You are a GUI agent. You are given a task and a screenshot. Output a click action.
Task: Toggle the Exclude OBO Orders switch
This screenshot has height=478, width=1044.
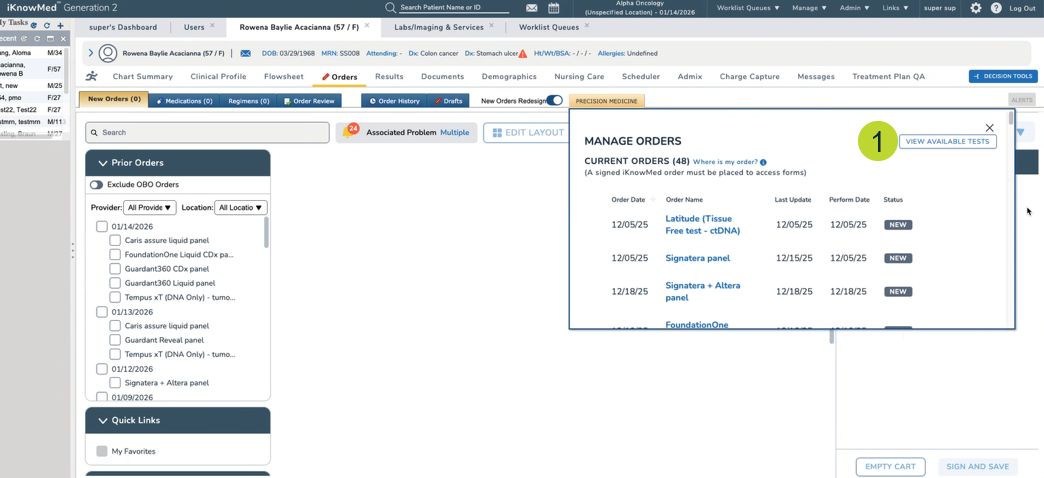pyautogui.click(x=97, y=185)
